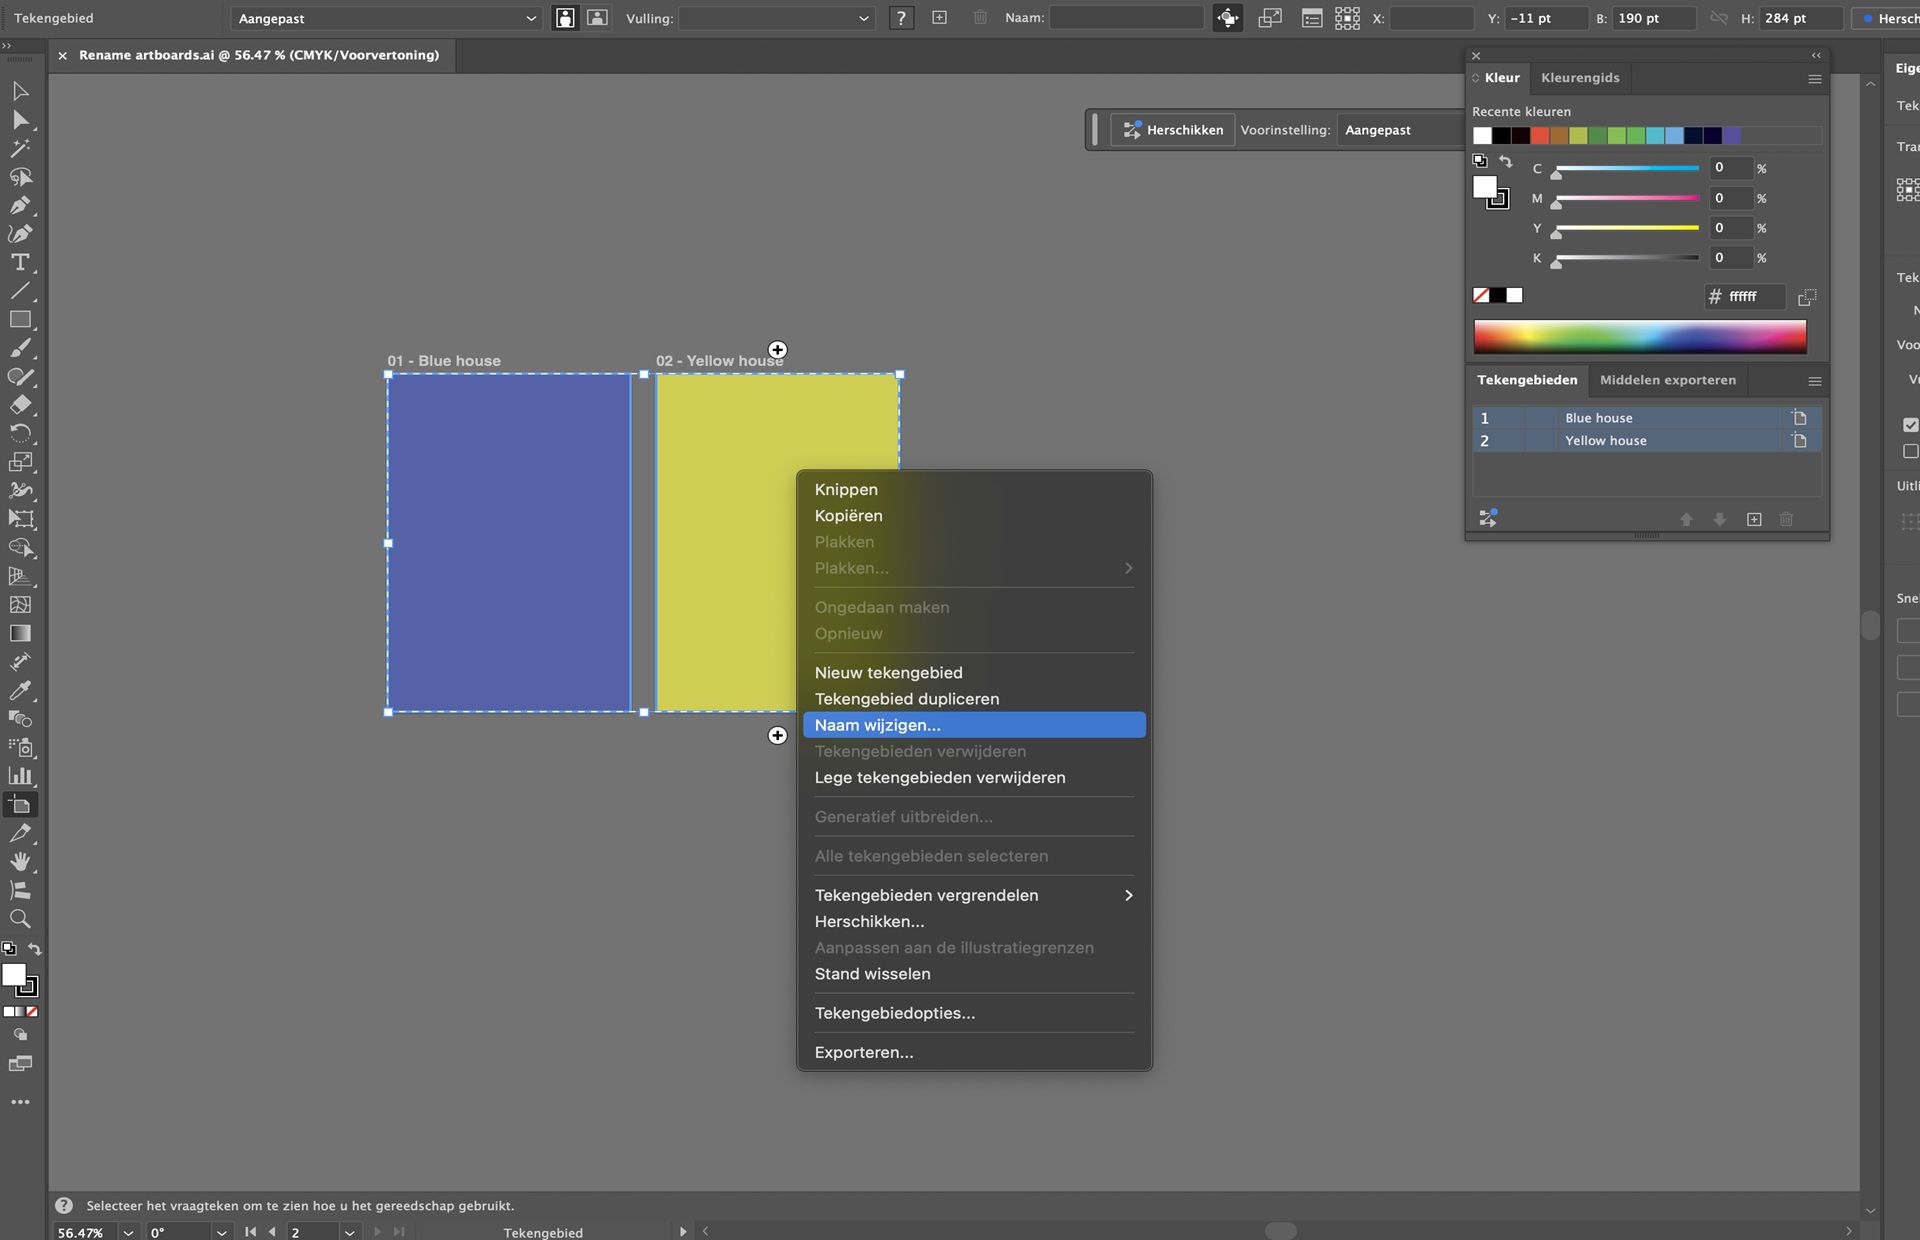
Task: Select the Hand tool
Action: click(x=20, y=862)
